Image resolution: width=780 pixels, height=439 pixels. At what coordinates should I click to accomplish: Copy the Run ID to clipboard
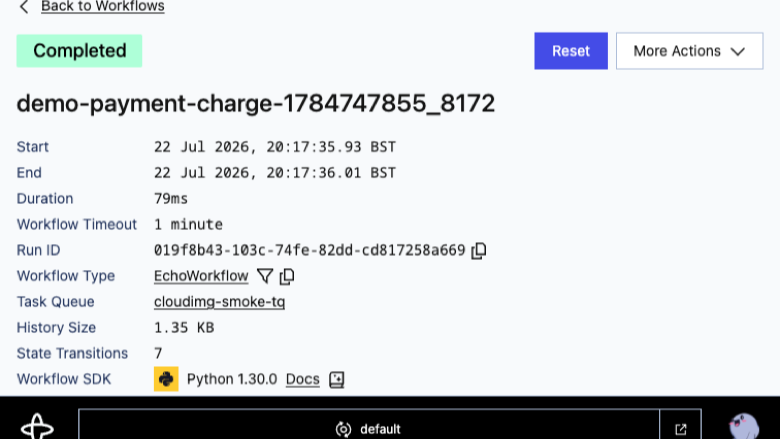[479, 250]
